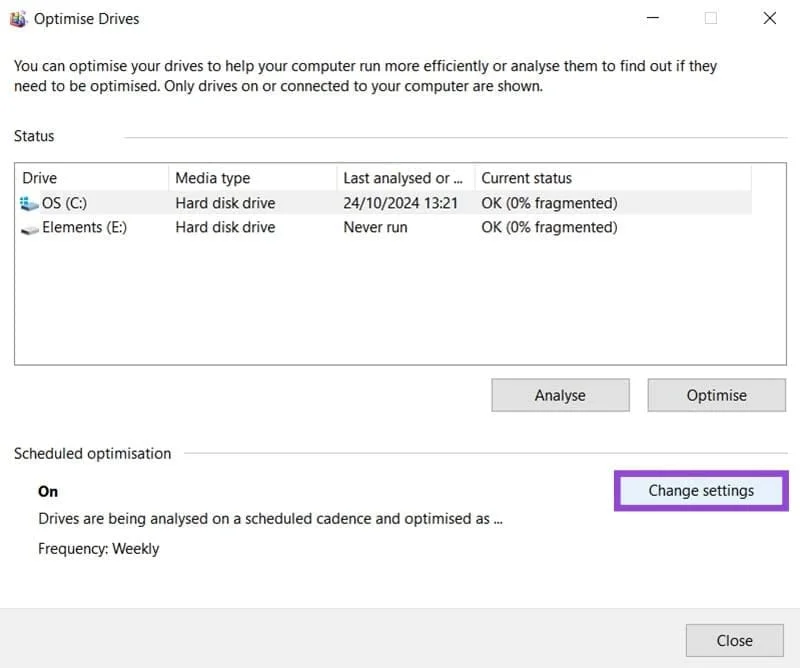Screen dimensions: 800x668
Task: Click the Optimise Drives title bar icon
Action: [18, 19]
